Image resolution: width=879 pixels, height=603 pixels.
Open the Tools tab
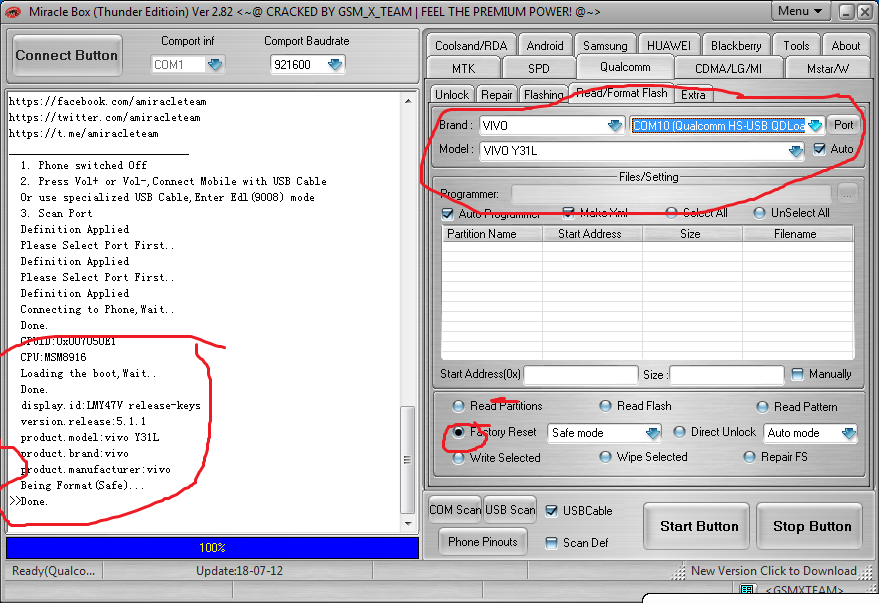coord(796,45)
